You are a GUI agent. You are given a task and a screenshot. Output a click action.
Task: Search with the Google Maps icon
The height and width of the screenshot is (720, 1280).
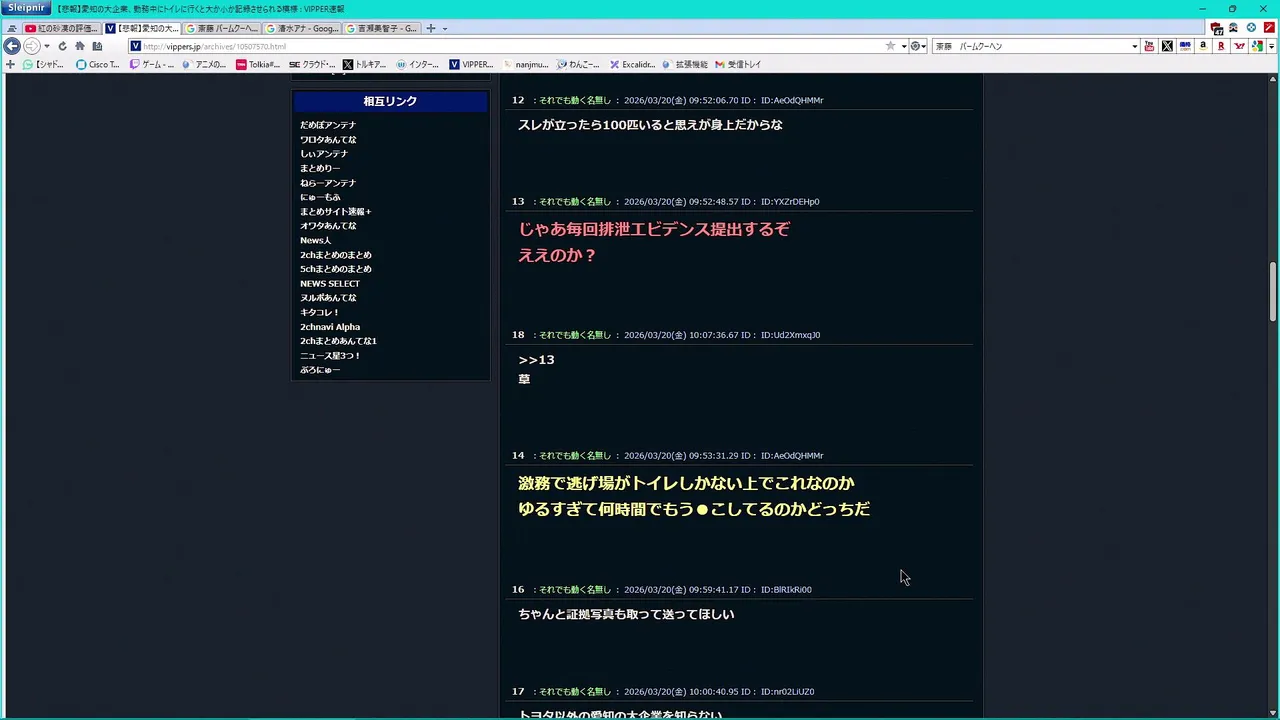(1257, 46)
